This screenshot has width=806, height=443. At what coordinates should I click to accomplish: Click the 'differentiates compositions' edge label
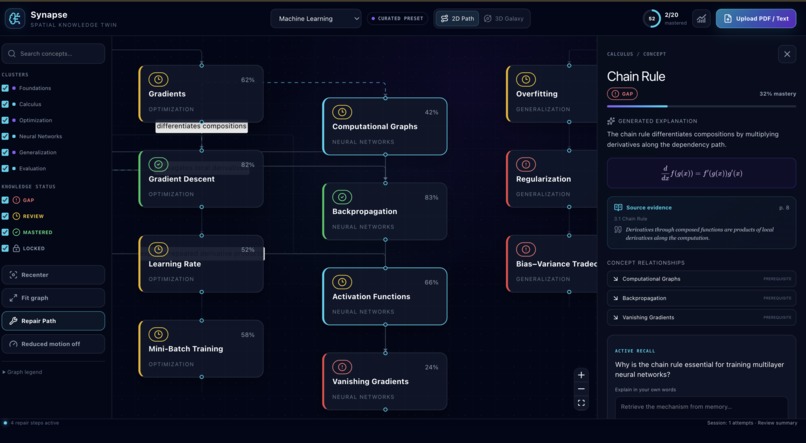point(202,126)
